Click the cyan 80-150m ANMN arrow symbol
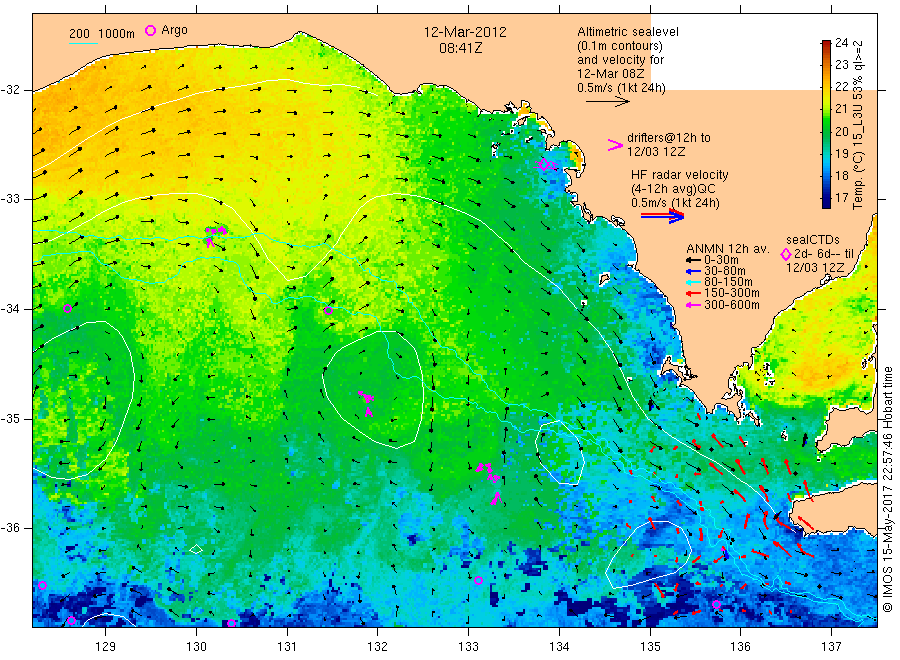The image size is (900, 660). pyautogui.click(x=695, y=282)
